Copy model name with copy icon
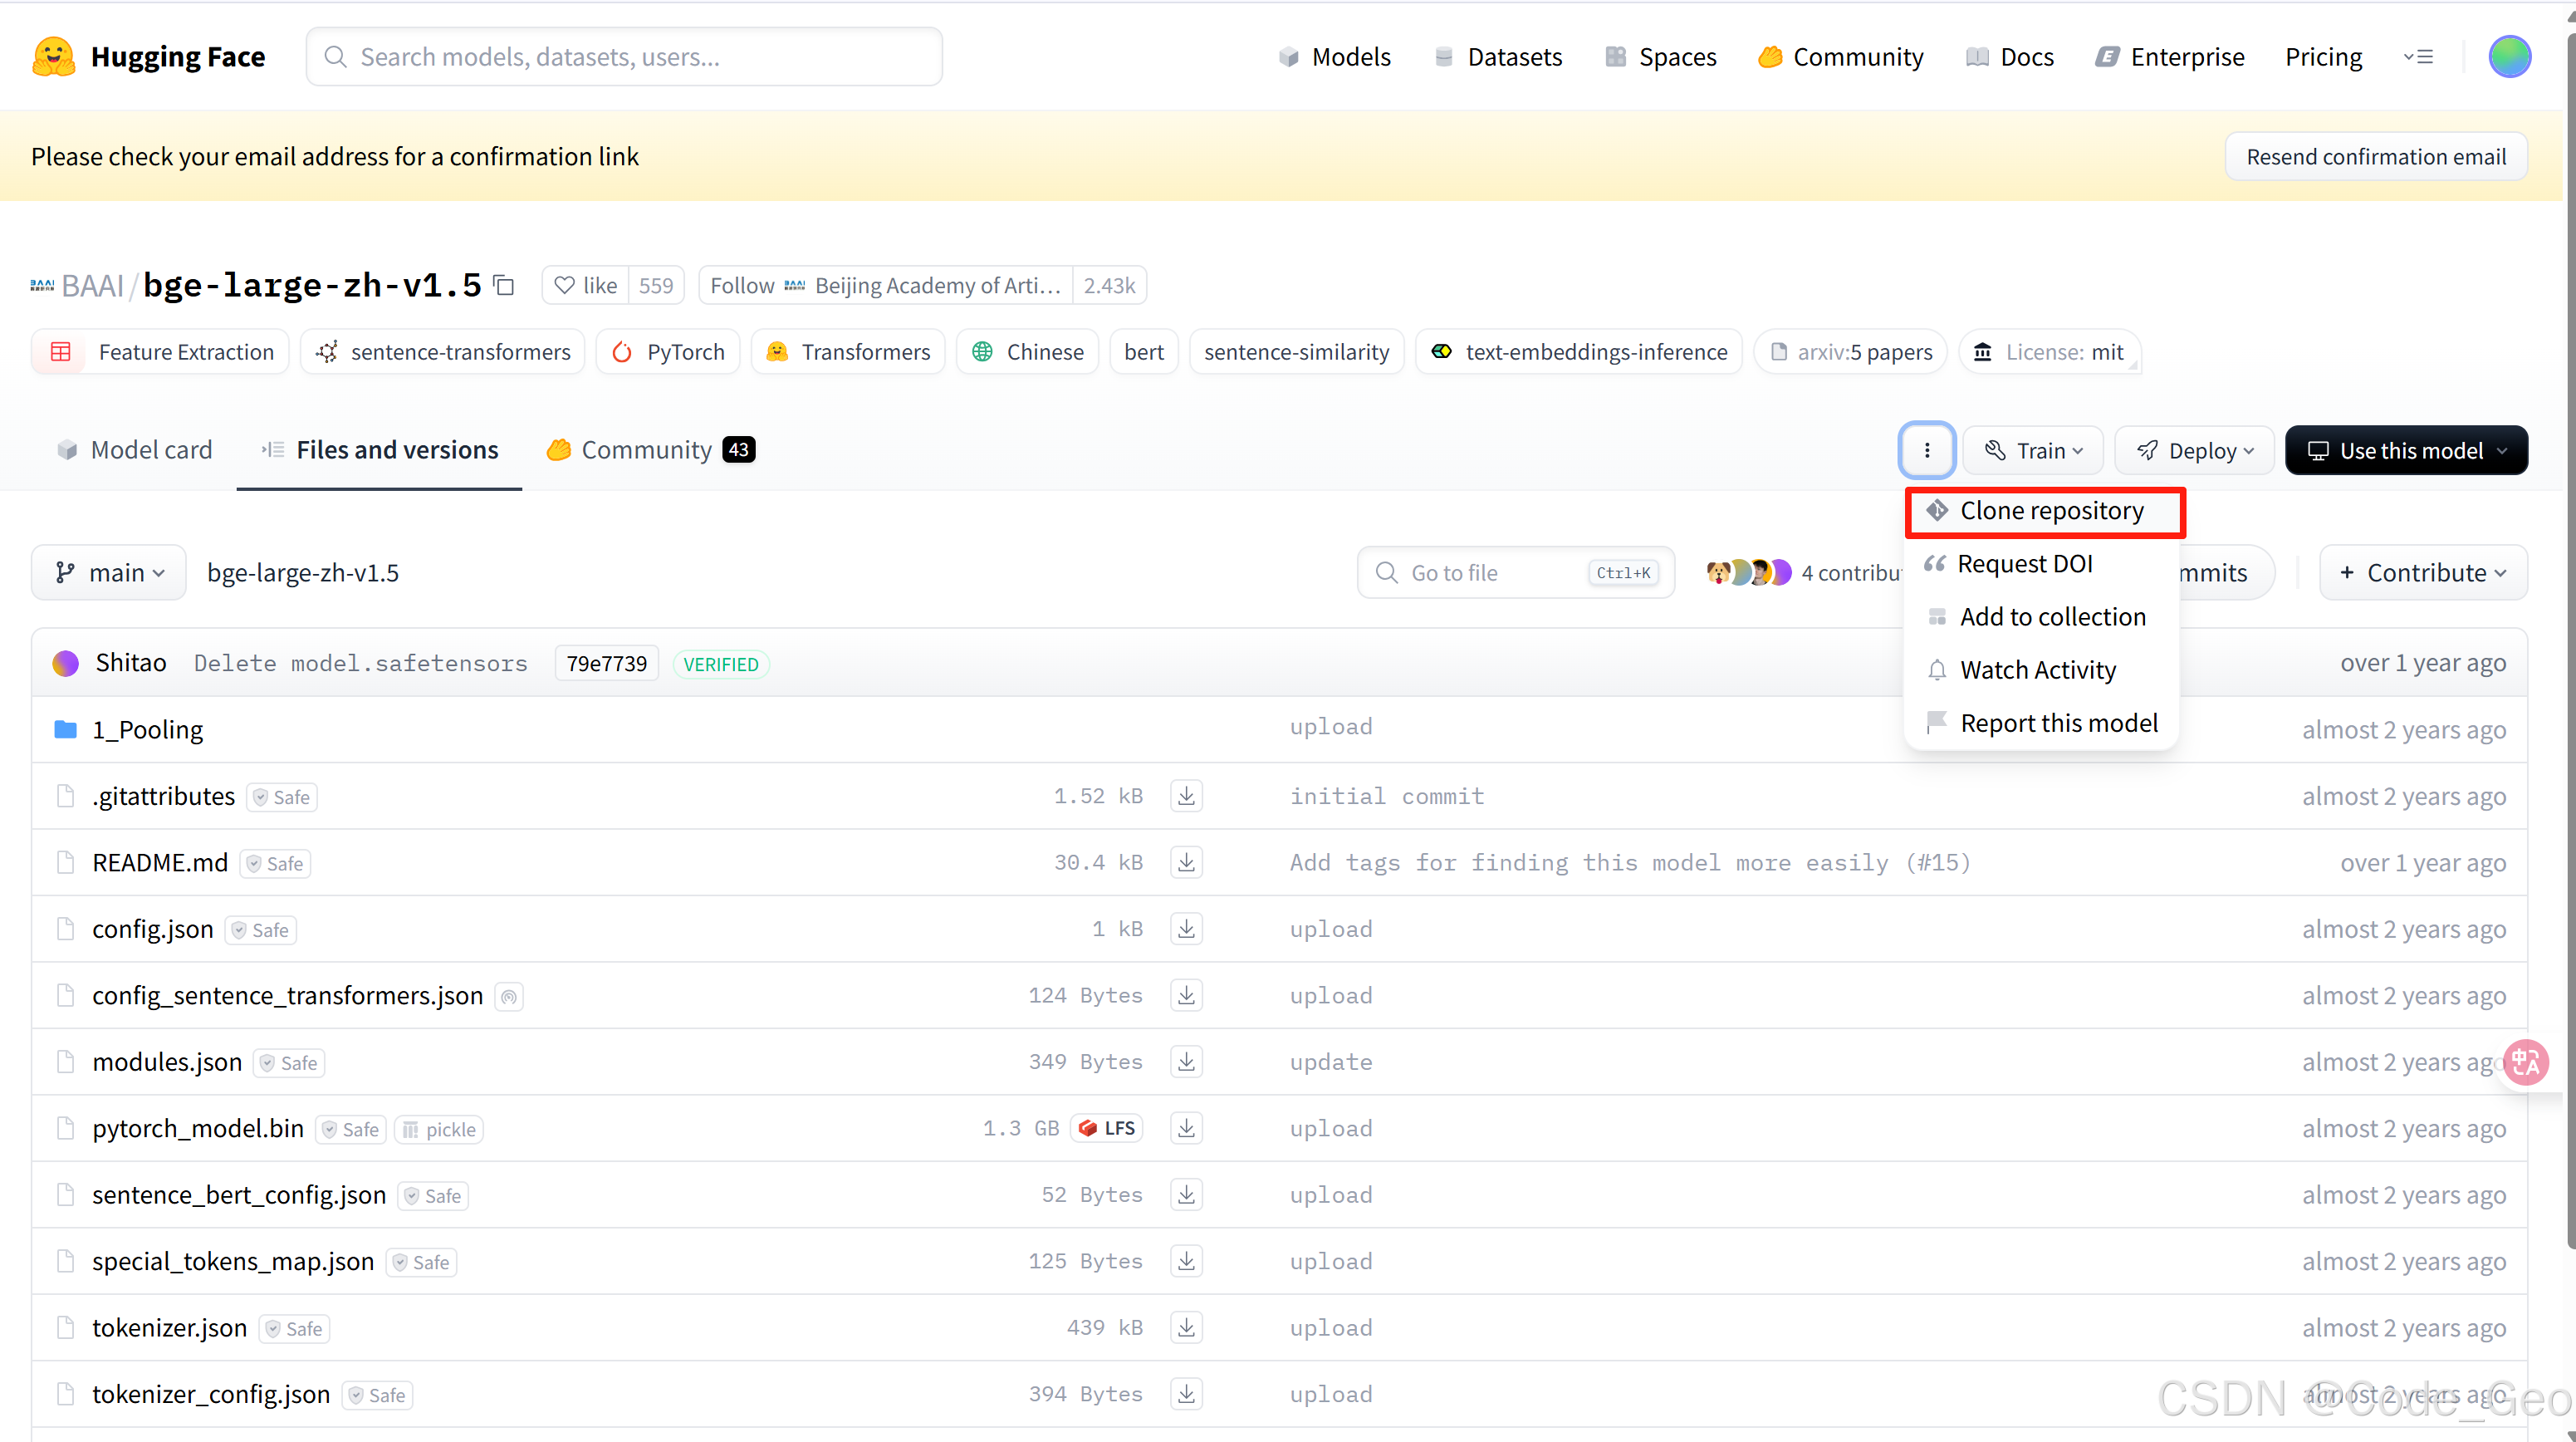The image size is (2576, 1442). pos(505,286)
